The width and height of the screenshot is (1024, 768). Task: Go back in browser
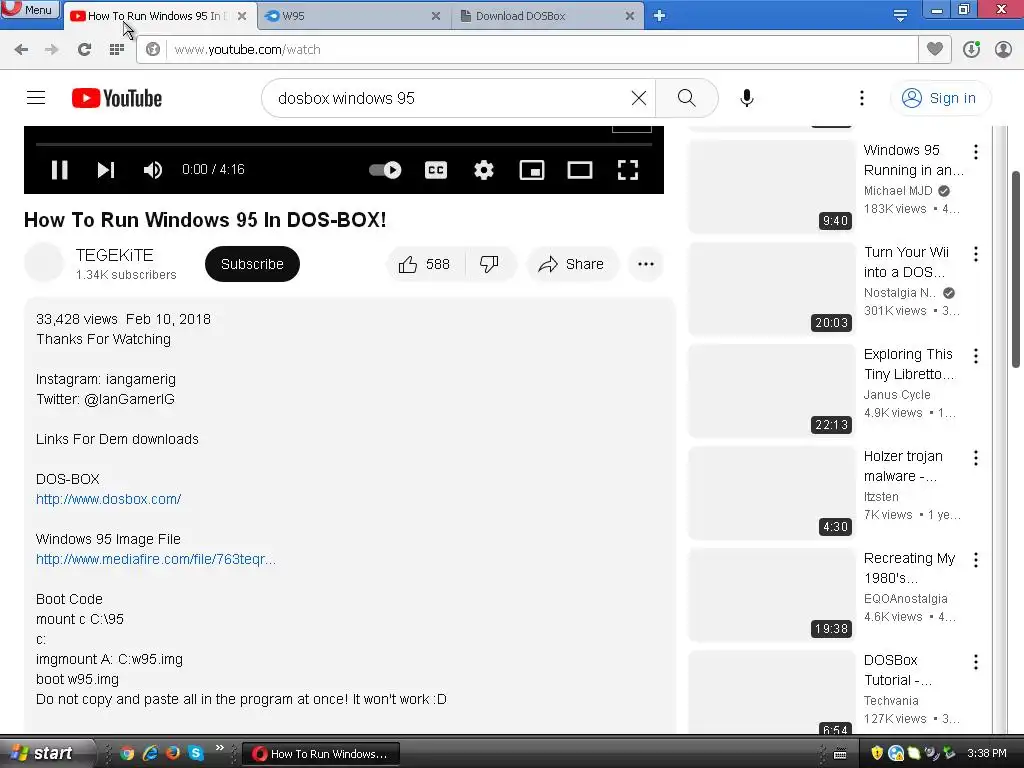click(x=21, y=50)
